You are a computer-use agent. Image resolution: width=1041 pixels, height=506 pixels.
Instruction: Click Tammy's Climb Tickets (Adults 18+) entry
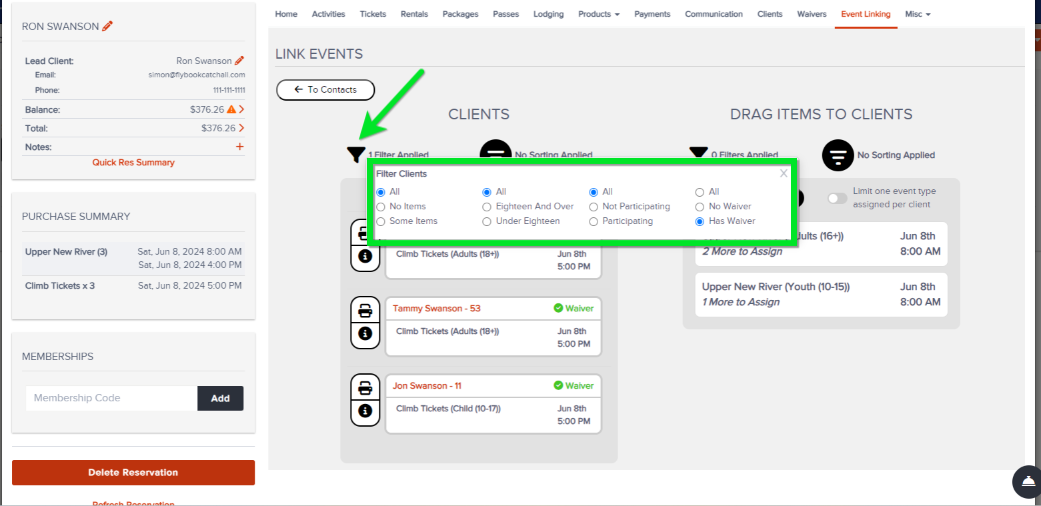493,337
